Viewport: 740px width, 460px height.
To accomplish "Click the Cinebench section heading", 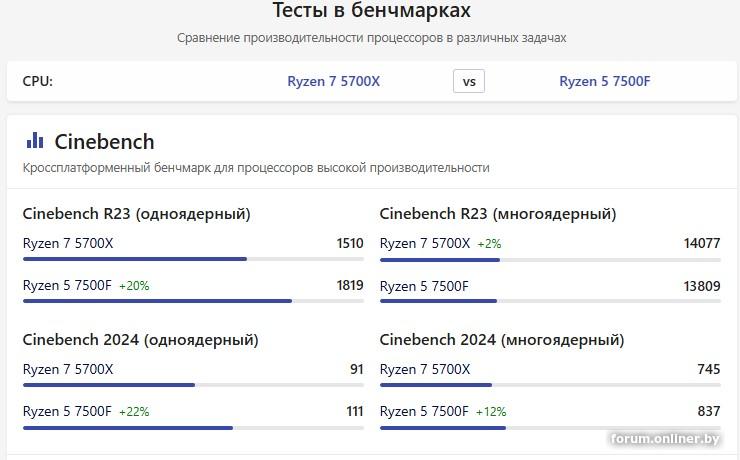I will point(104,141).
